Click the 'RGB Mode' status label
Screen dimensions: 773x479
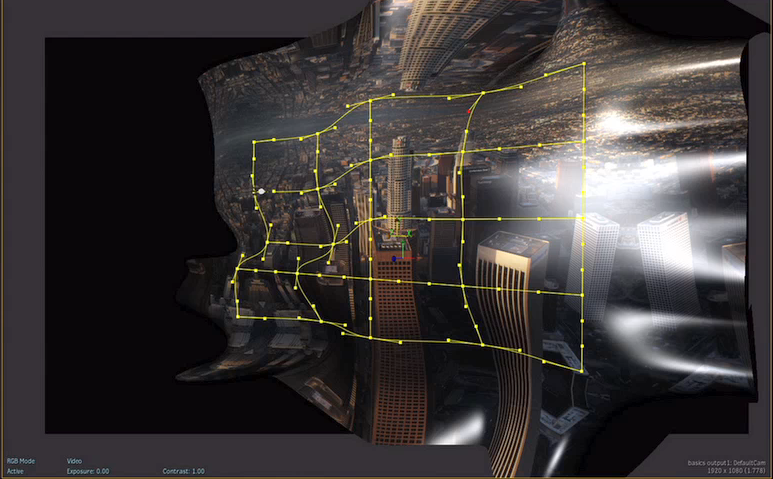click(21, 461)
